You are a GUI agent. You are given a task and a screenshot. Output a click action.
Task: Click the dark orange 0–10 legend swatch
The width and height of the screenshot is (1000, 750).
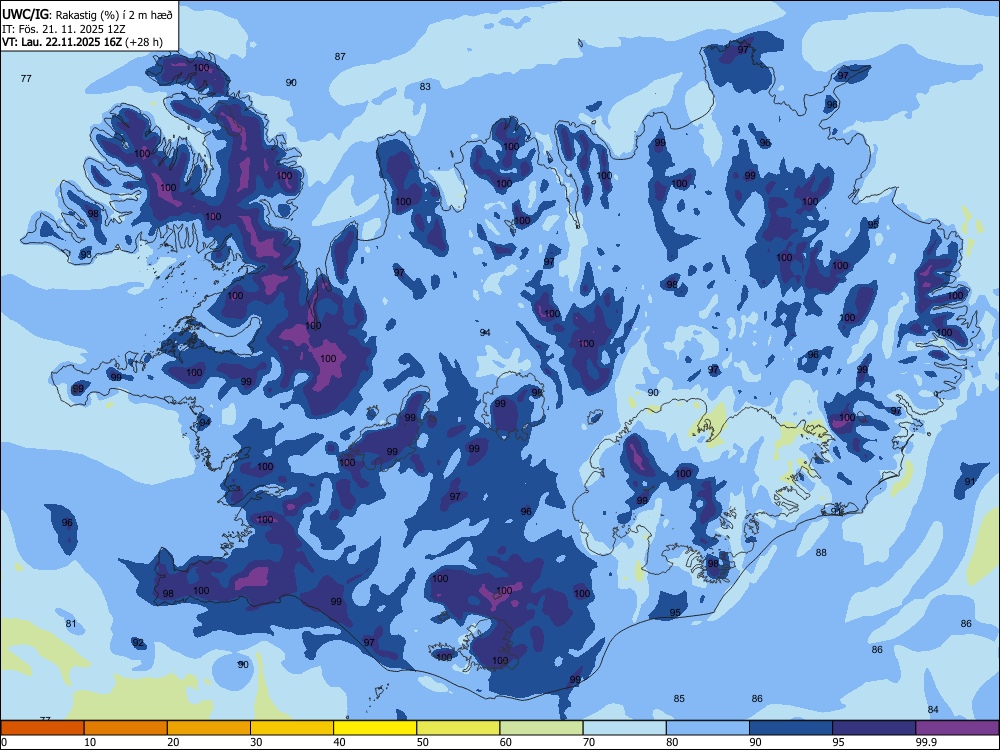42,728
